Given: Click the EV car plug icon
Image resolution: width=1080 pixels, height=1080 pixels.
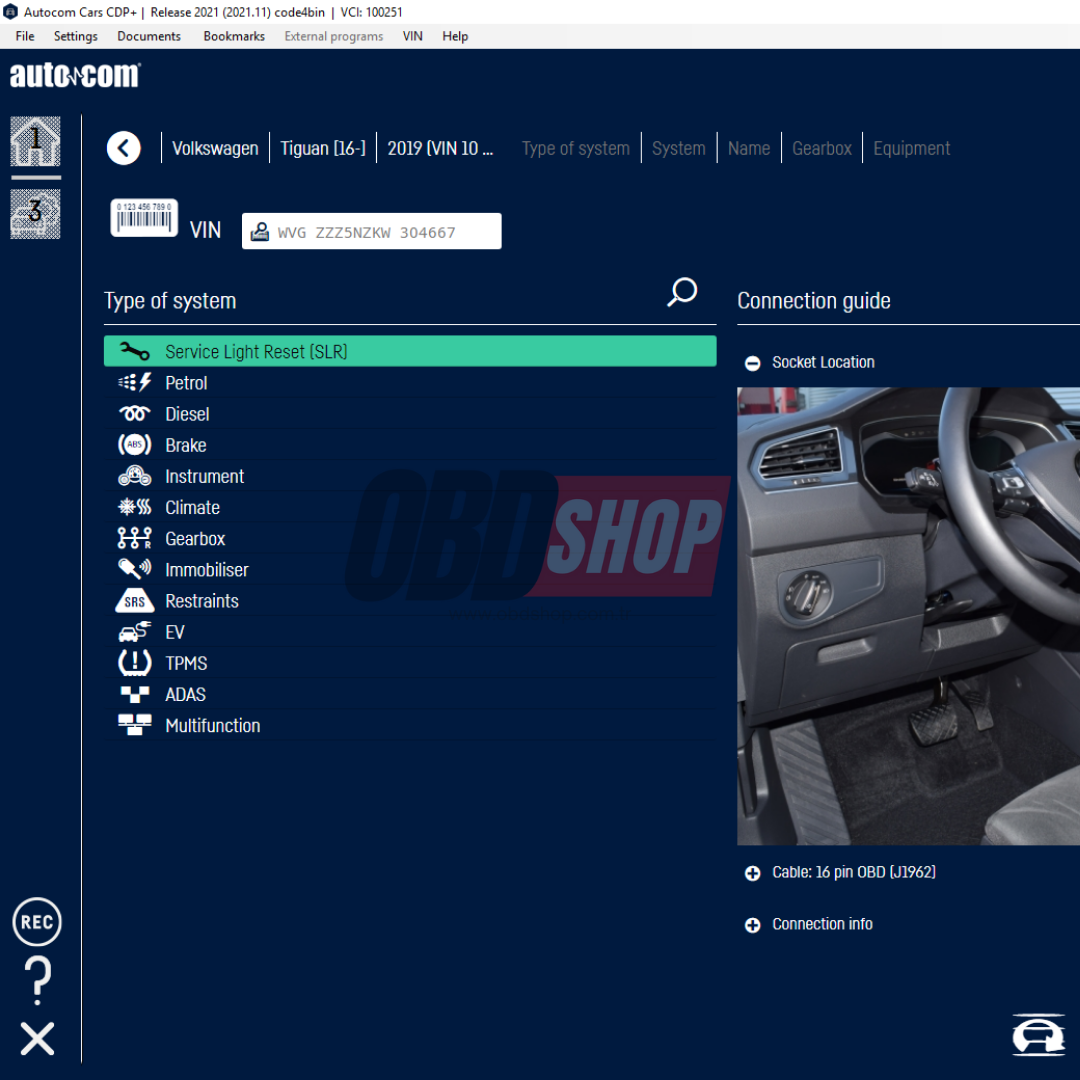Looking at the screenshot, I should pyautogui.click(x=134, y=632).
